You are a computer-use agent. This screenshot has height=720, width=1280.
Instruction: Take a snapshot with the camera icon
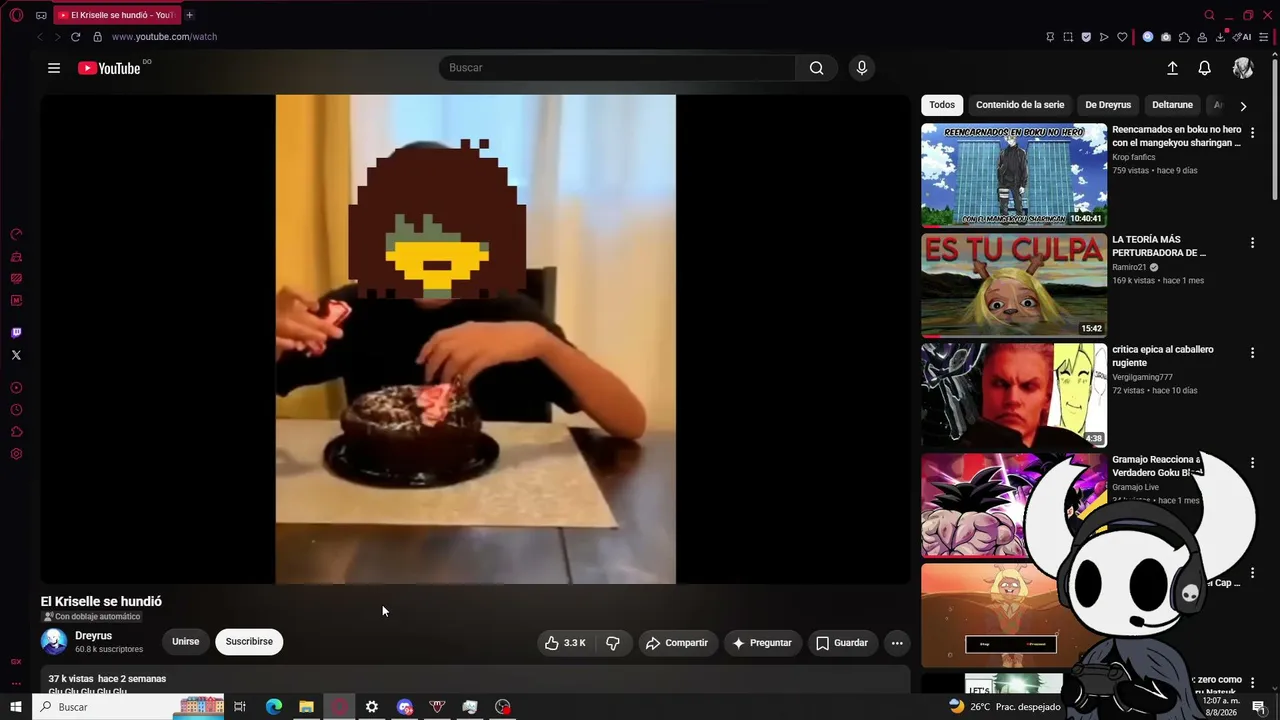[1166, 37]
